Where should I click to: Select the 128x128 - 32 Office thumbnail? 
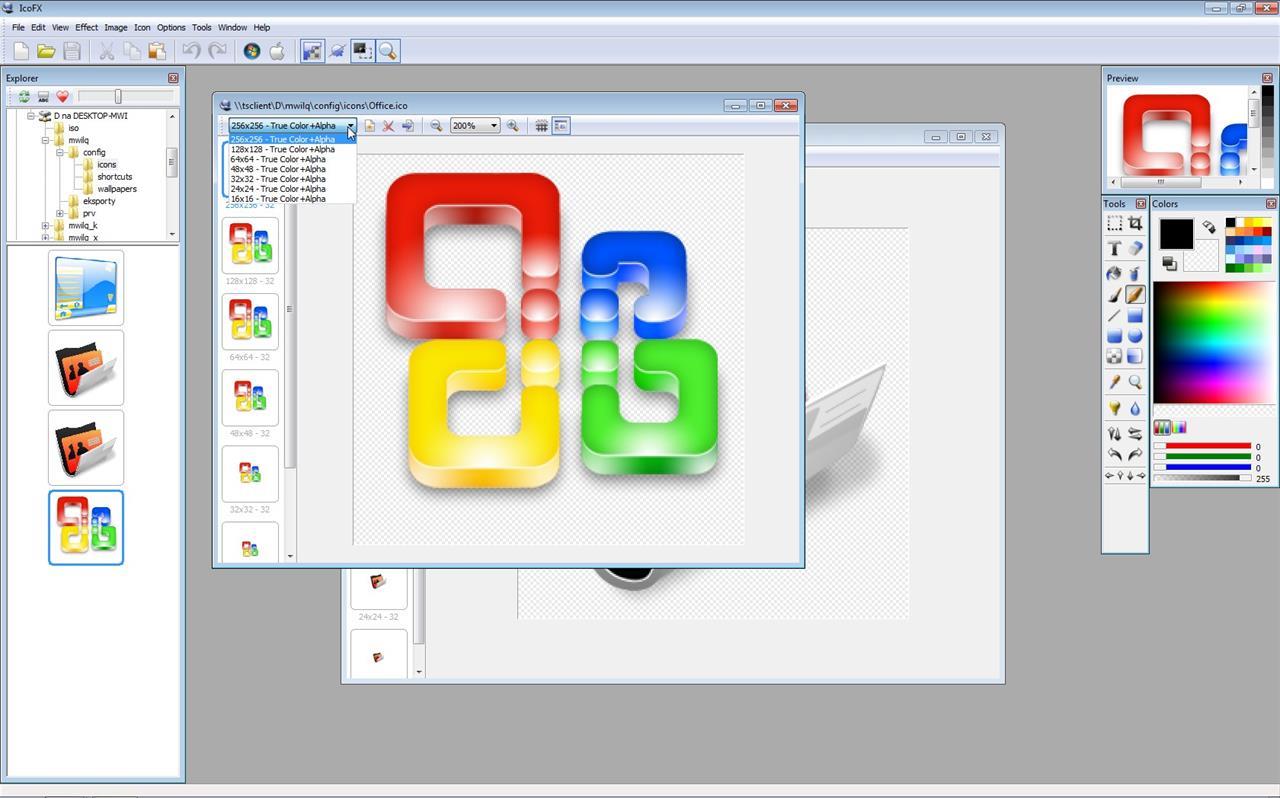(250, 245)
